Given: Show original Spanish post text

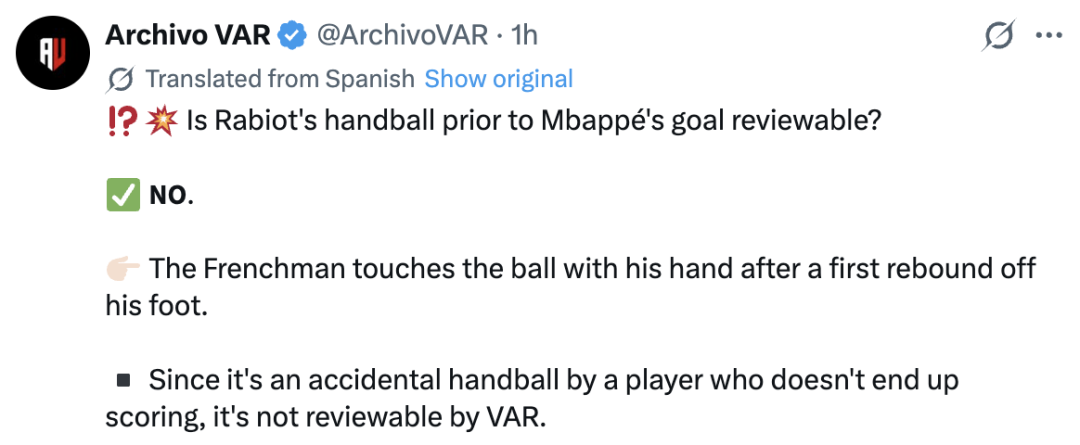Looking at the screenshot, I should pos(499,79).
